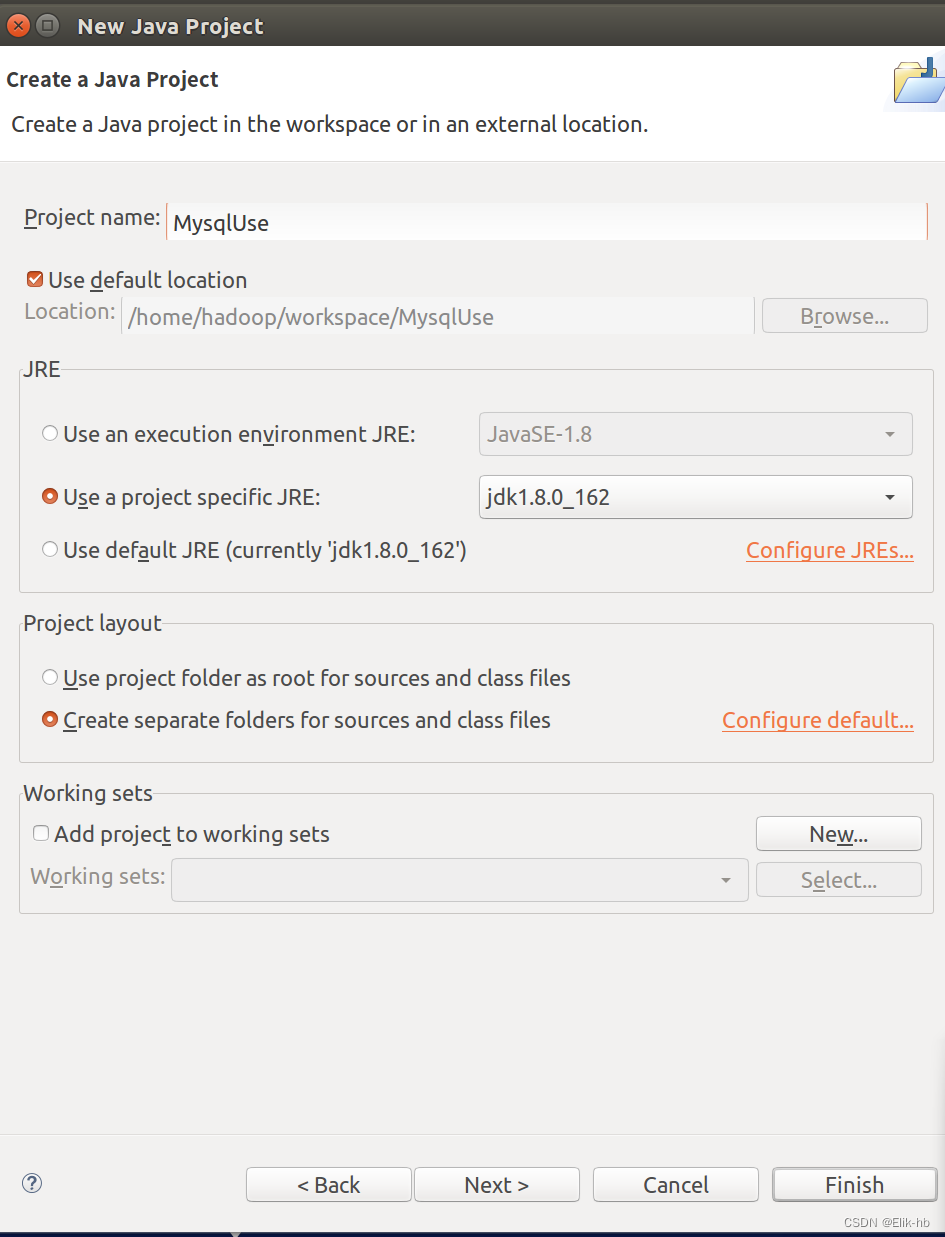The height and width of the screenshot is (1237, 945).
Task: Select Use default JRE radio button
Action: pyautogui.click(x=49, y=549)
